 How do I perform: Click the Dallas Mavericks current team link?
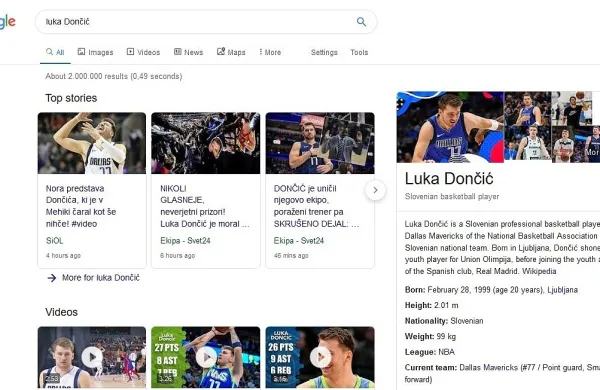(x=488, y=367)
